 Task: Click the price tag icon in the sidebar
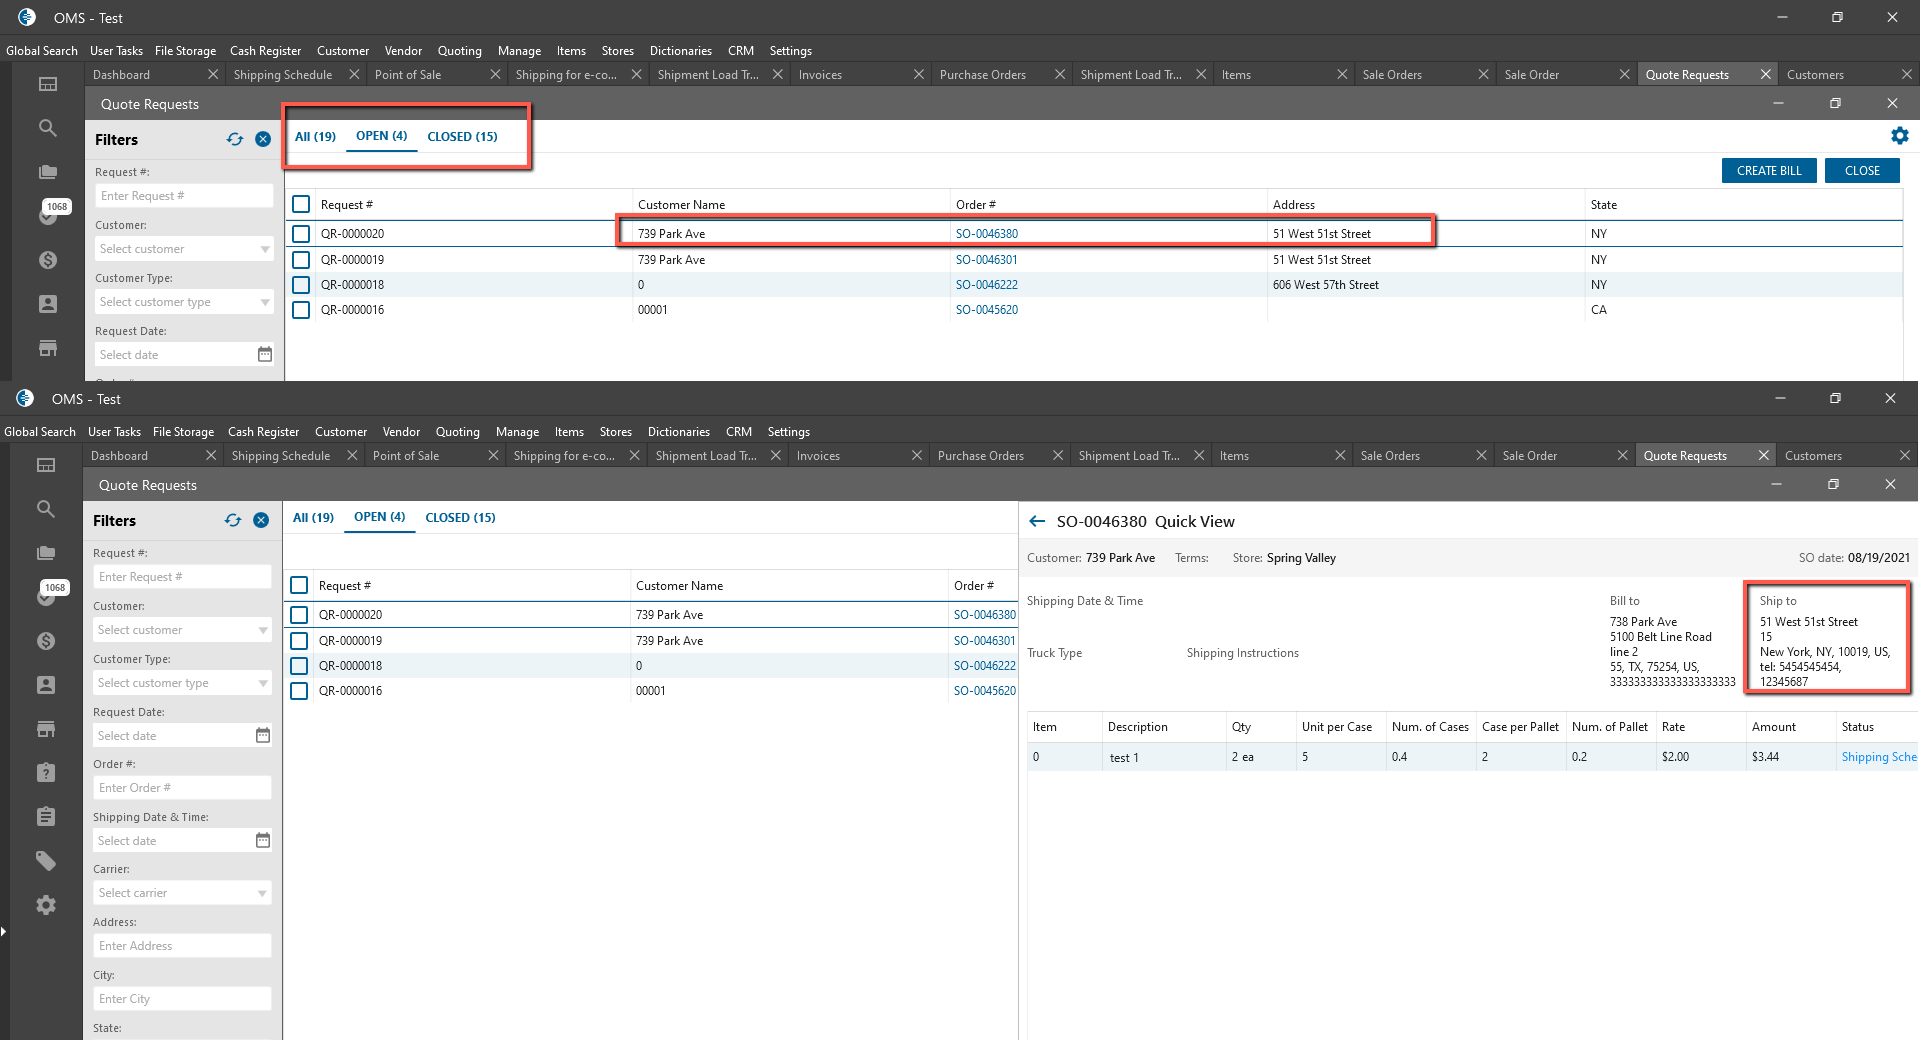46,861
